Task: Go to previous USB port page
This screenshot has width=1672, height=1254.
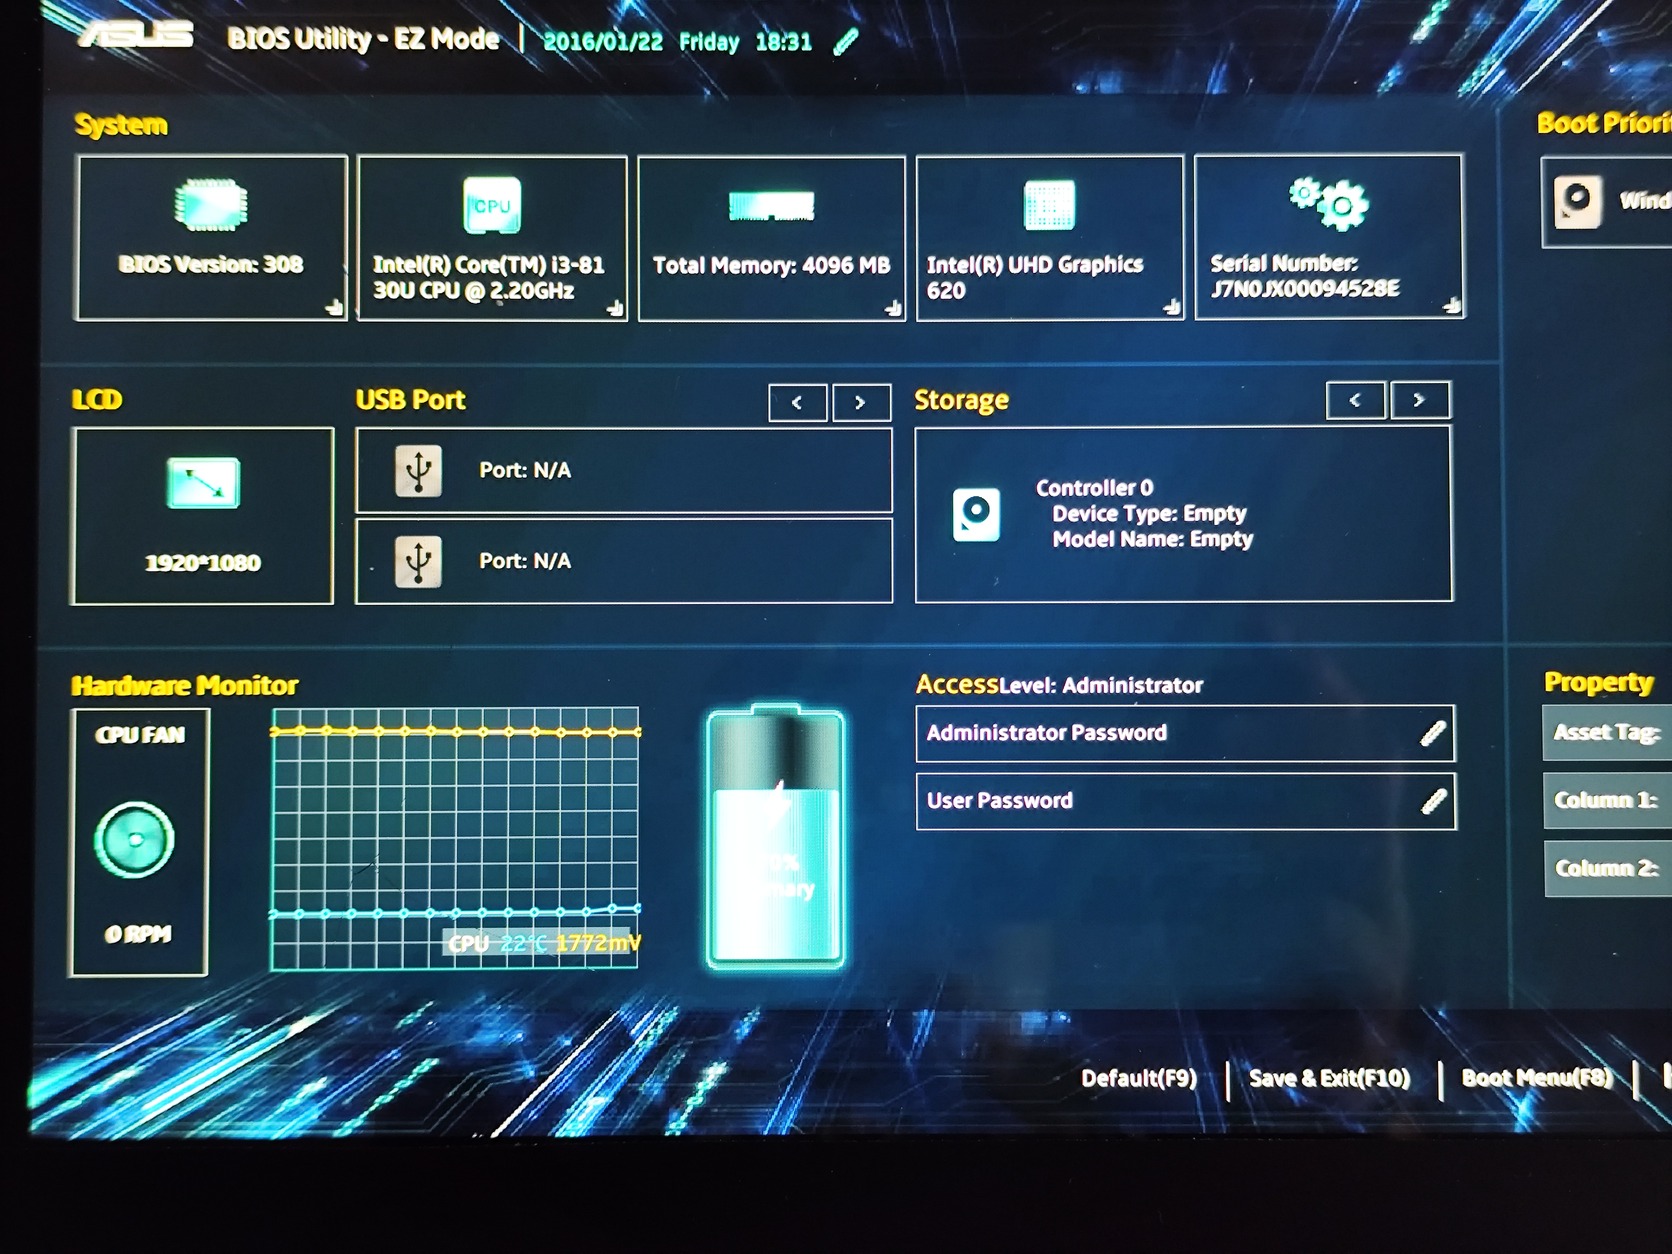Action: [x=798, y=403]
